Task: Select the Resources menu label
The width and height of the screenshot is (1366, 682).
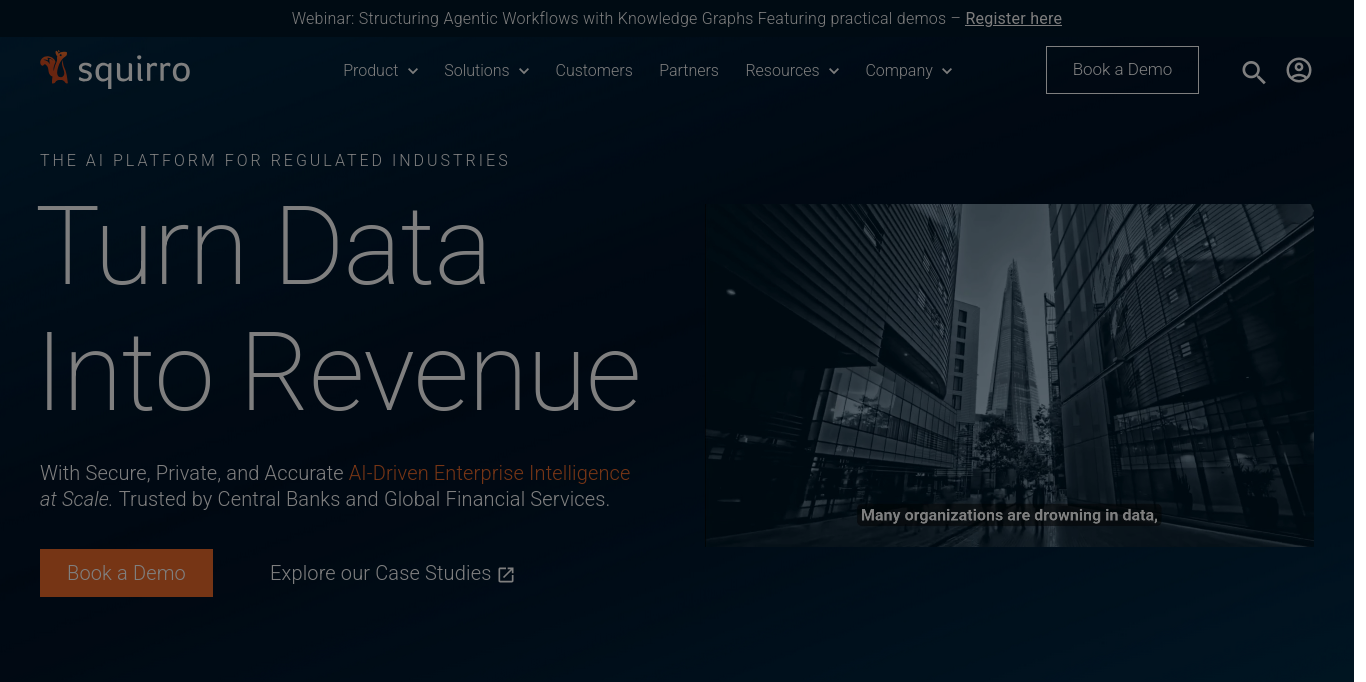Action: pyautogui.click(x=782, y=71)
